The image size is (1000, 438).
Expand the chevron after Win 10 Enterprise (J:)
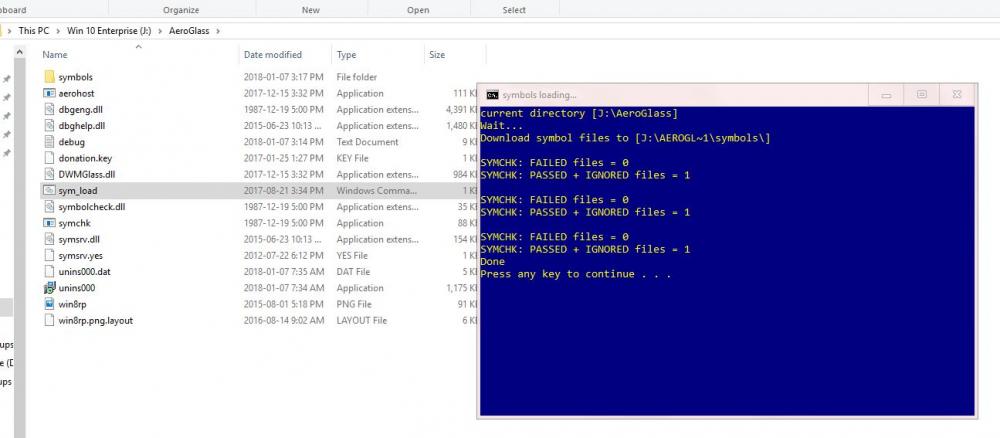click(x=159, y=30)
